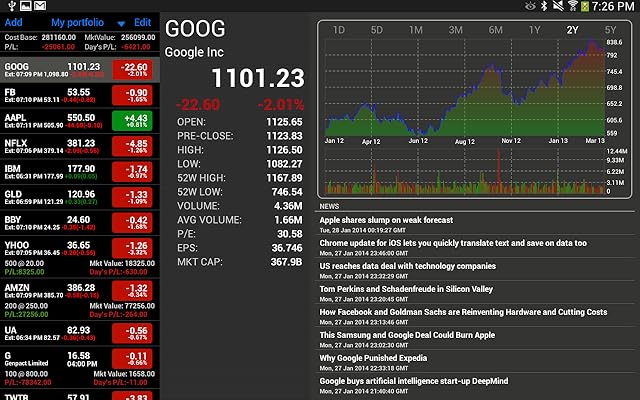The width and height of the screenshot is (640, 400).
Task: Tap the muted sound status icon
Action: pyautogui.click(x=558, y=6)
